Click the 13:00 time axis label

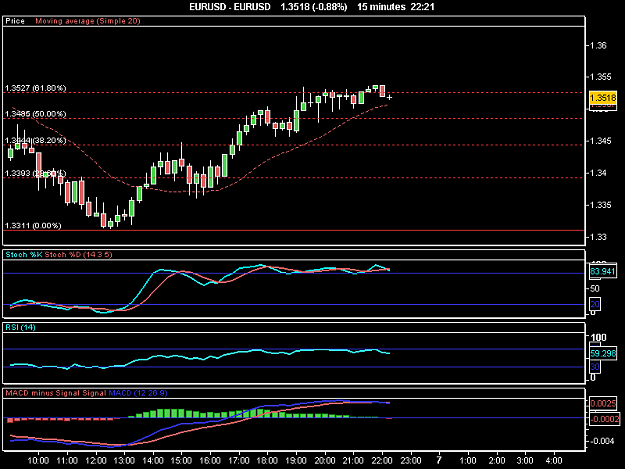[x=124, y=461]
